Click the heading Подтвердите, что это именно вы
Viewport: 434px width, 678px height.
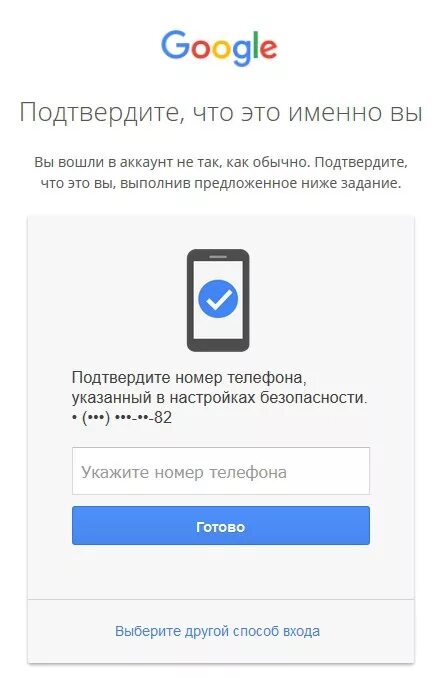click(220, 112)
